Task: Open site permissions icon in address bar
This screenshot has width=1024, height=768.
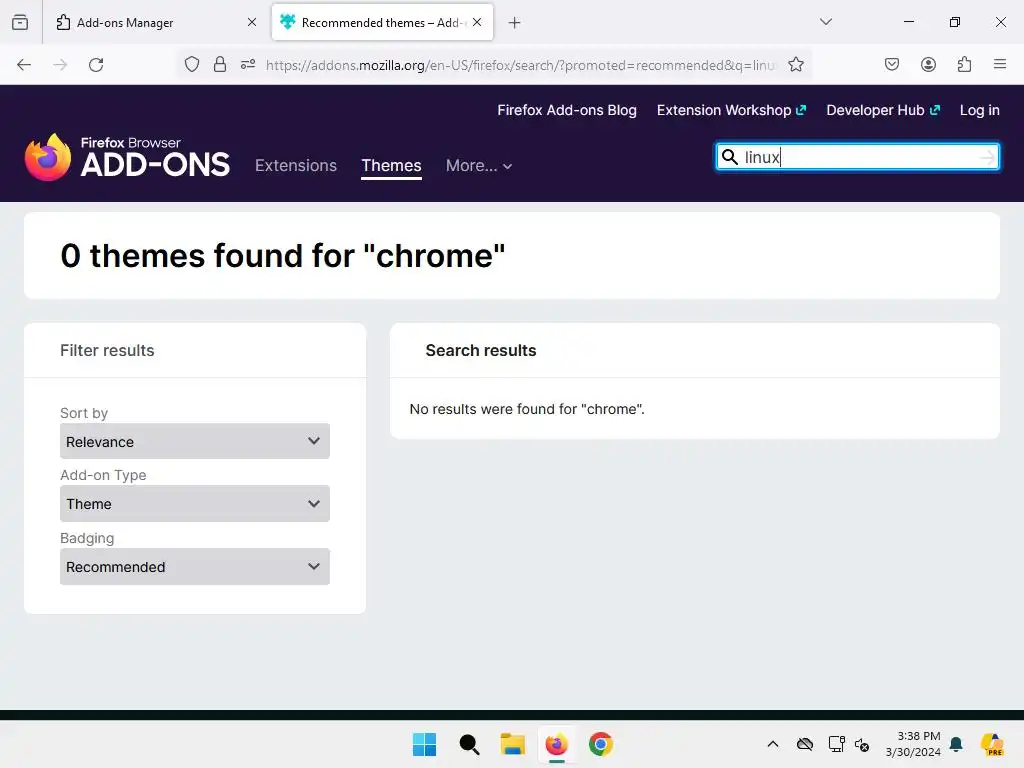Action: [x=248, y=65]
